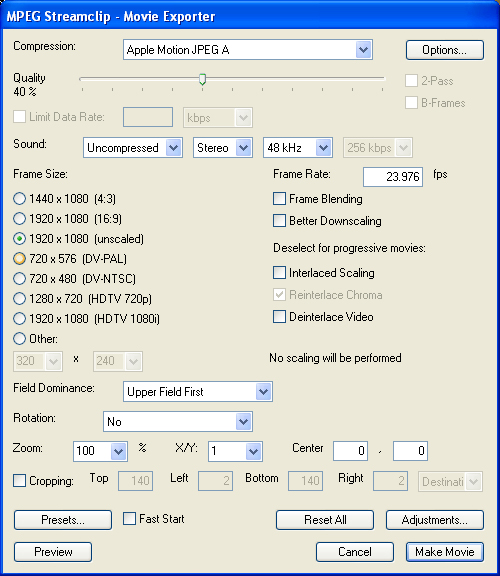Choose 1280 x 720 (HDTV 720p) radio

coord(19,298)
